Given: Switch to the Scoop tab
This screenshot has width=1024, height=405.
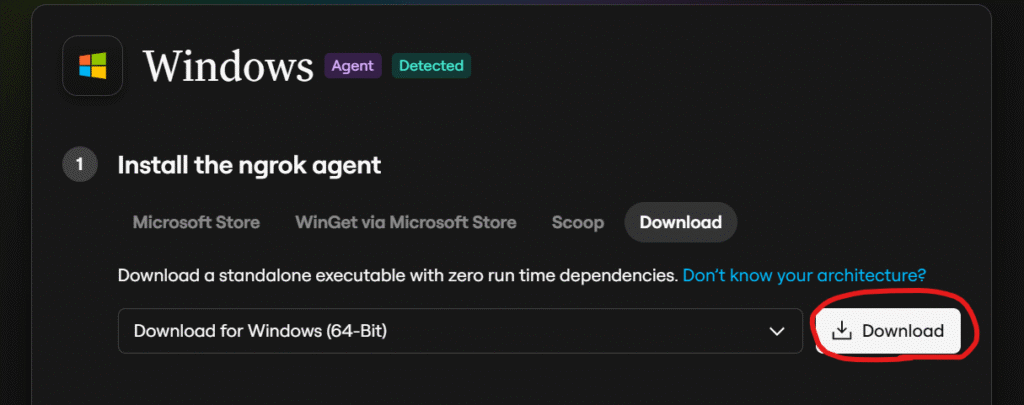Looking at the screenshot, I should click(578, 222).
